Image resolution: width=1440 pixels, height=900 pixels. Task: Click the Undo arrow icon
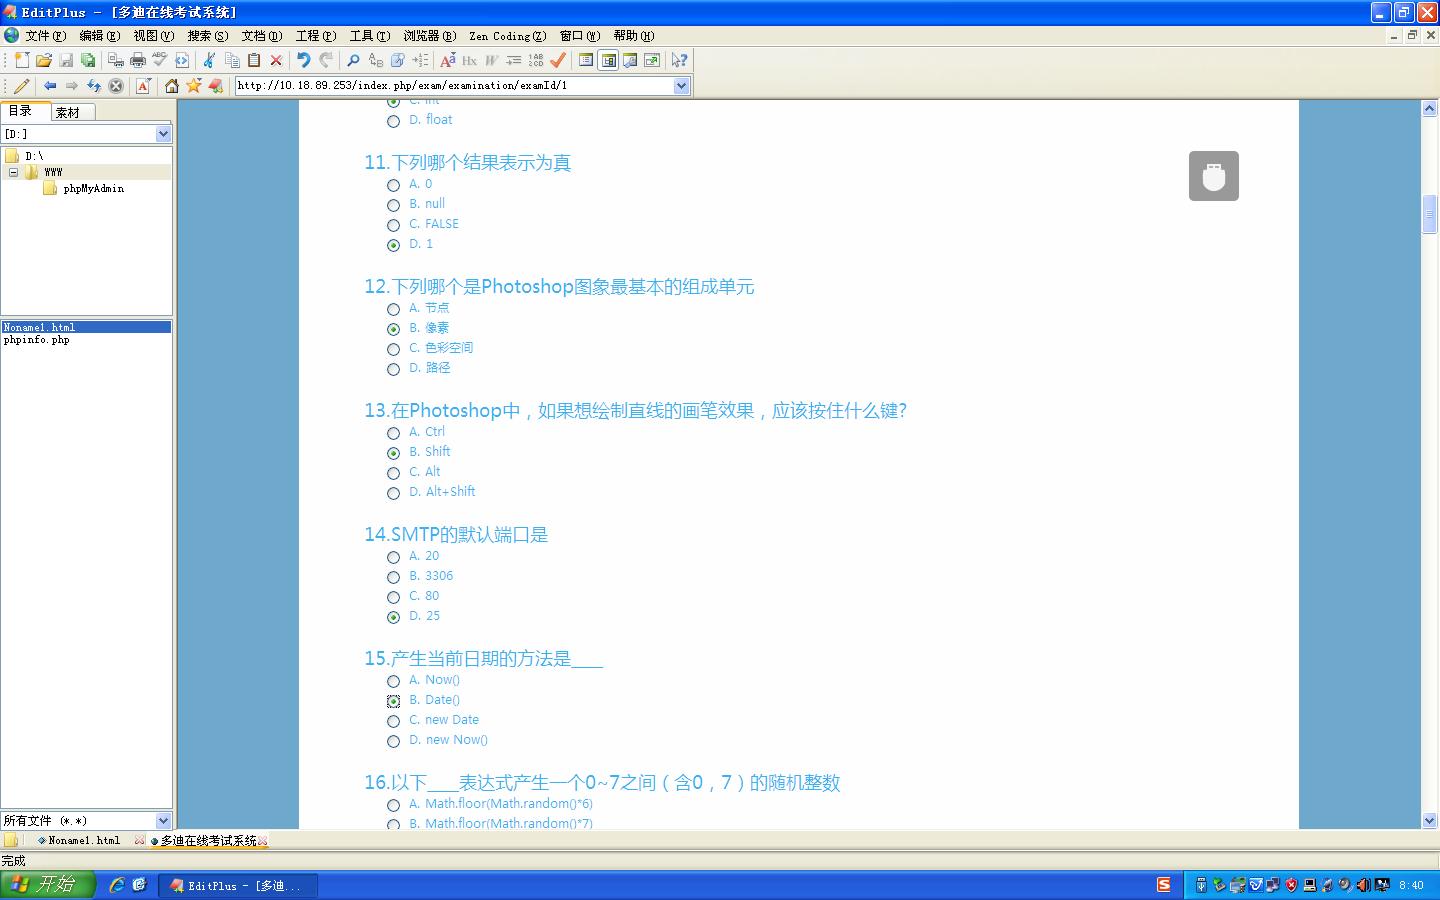tap(303, 60)
